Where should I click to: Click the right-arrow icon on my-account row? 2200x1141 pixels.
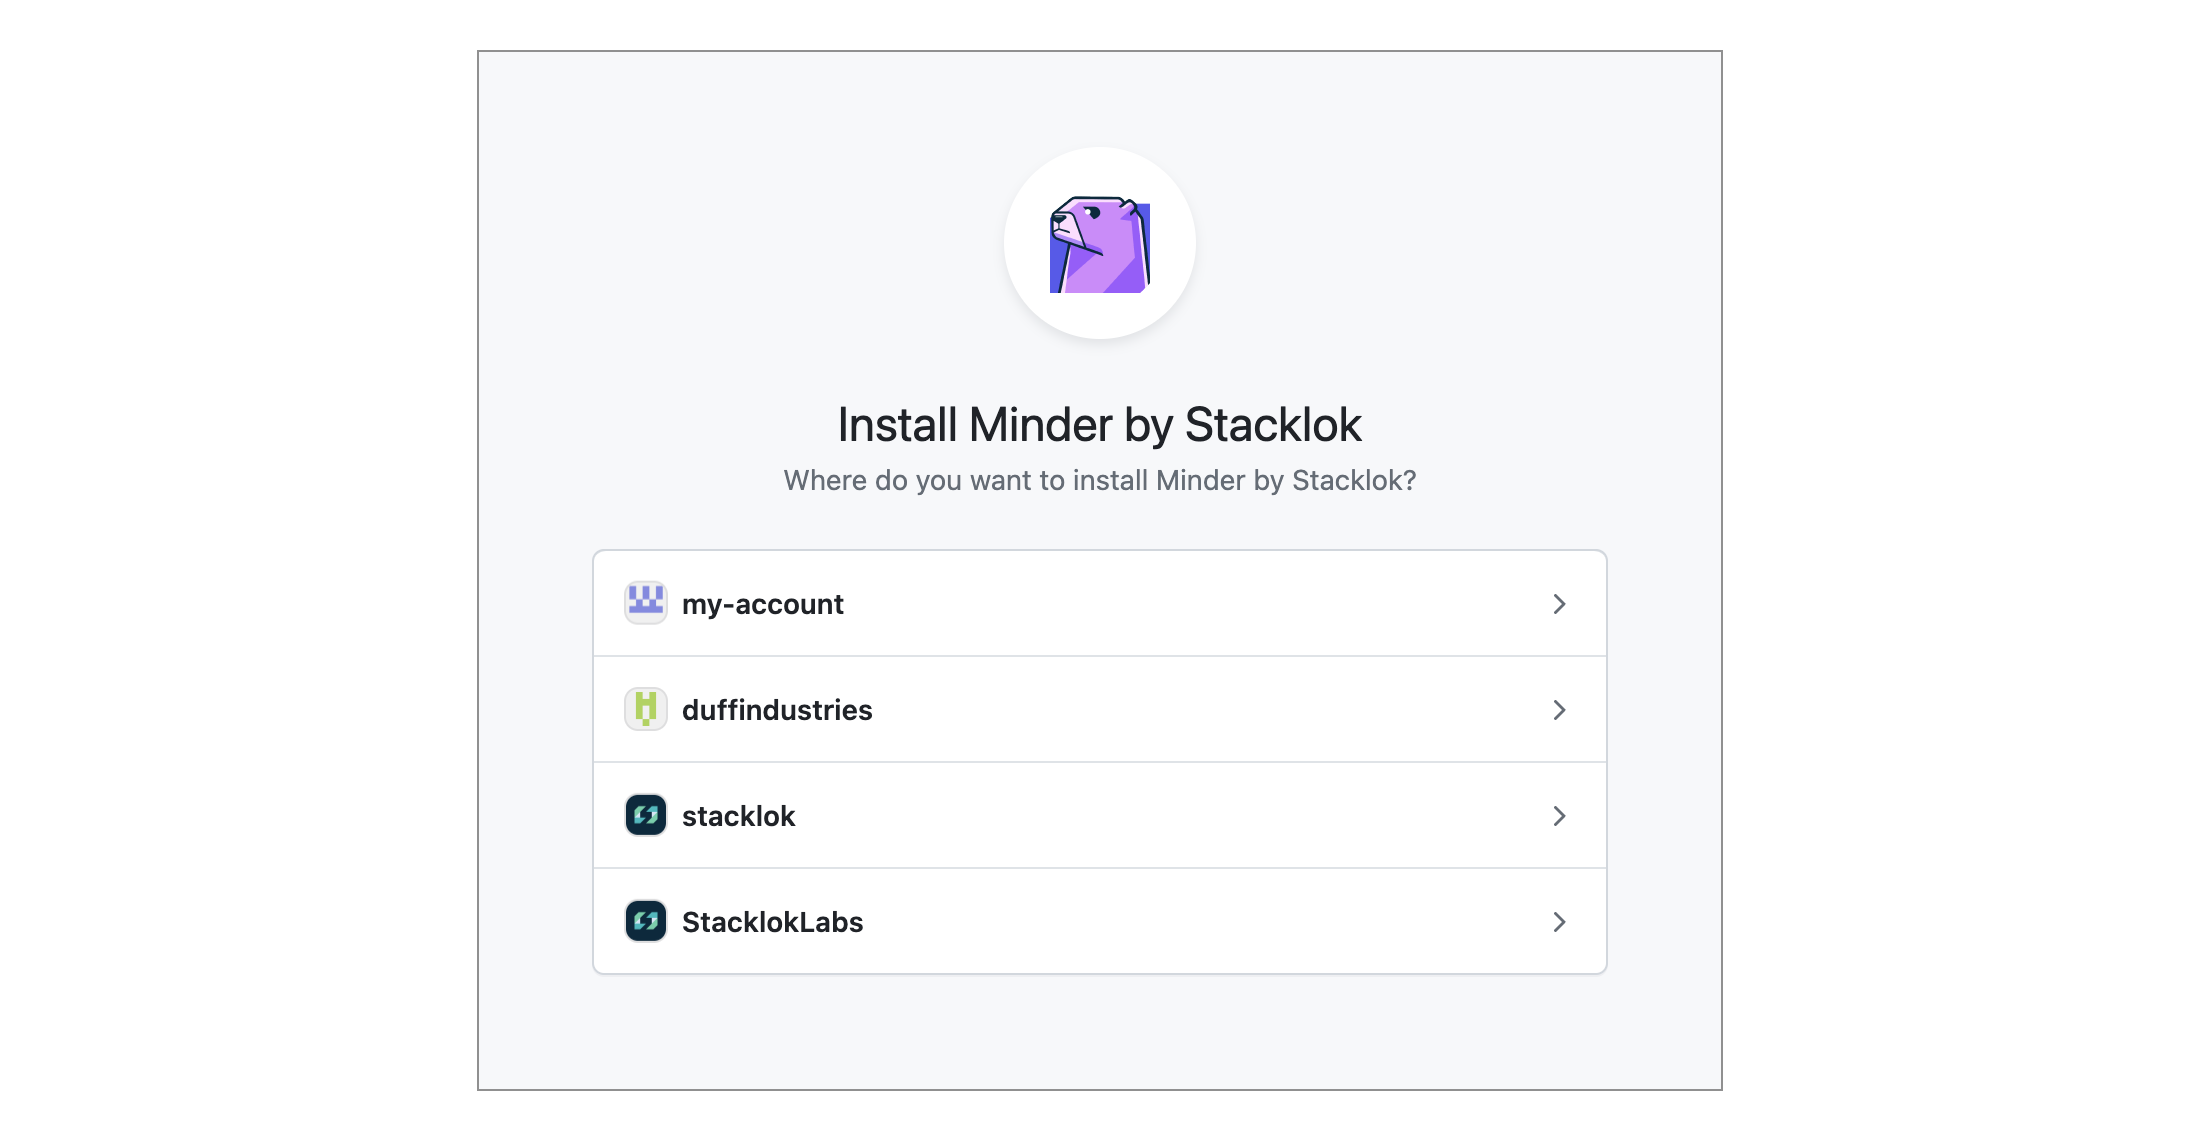pos(1559,604)
